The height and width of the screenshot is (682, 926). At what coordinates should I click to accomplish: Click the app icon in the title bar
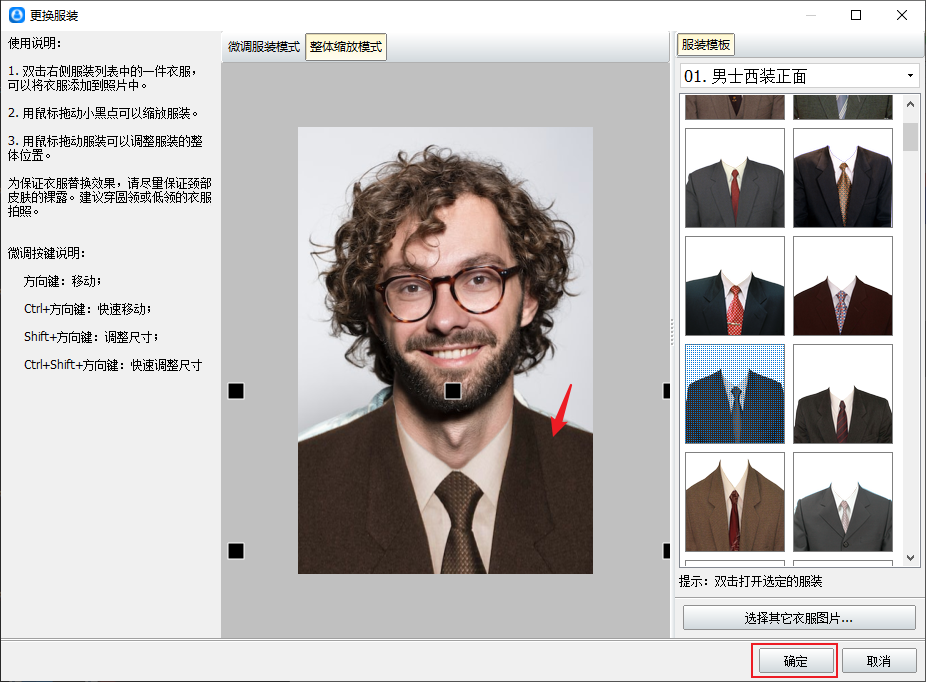[x=16, y=15]
